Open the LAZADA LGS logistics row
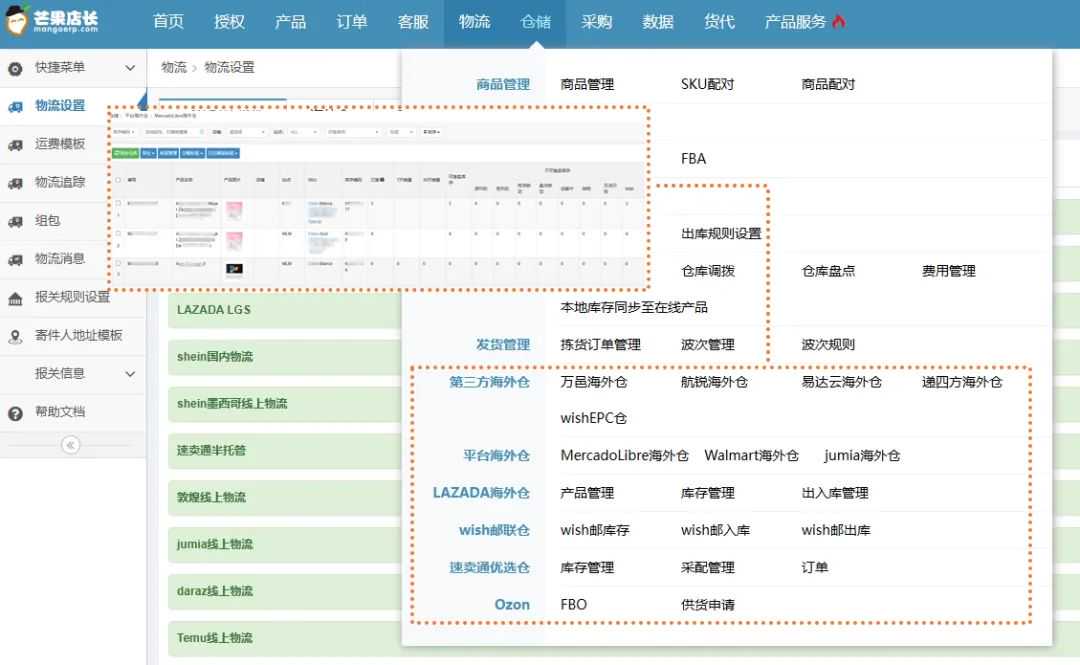Image resolution: width=1080 pixels, height=665 pixels. point(284,310)
